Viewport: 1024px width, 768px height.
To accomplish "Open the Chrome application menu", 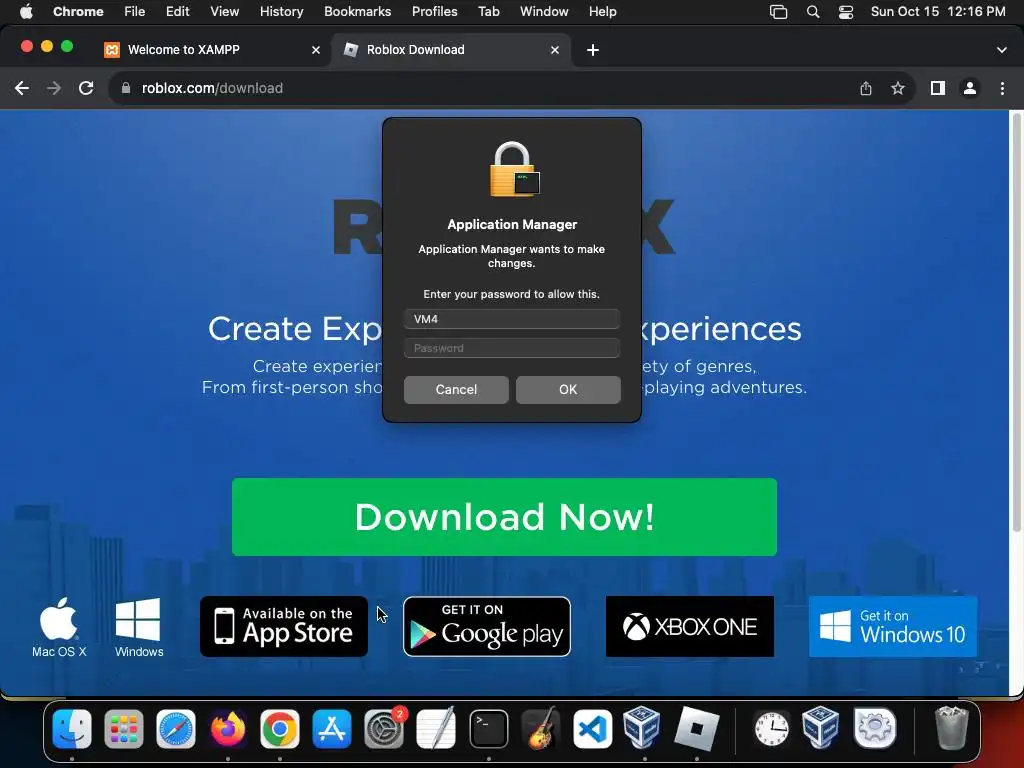I will [78, 11].
